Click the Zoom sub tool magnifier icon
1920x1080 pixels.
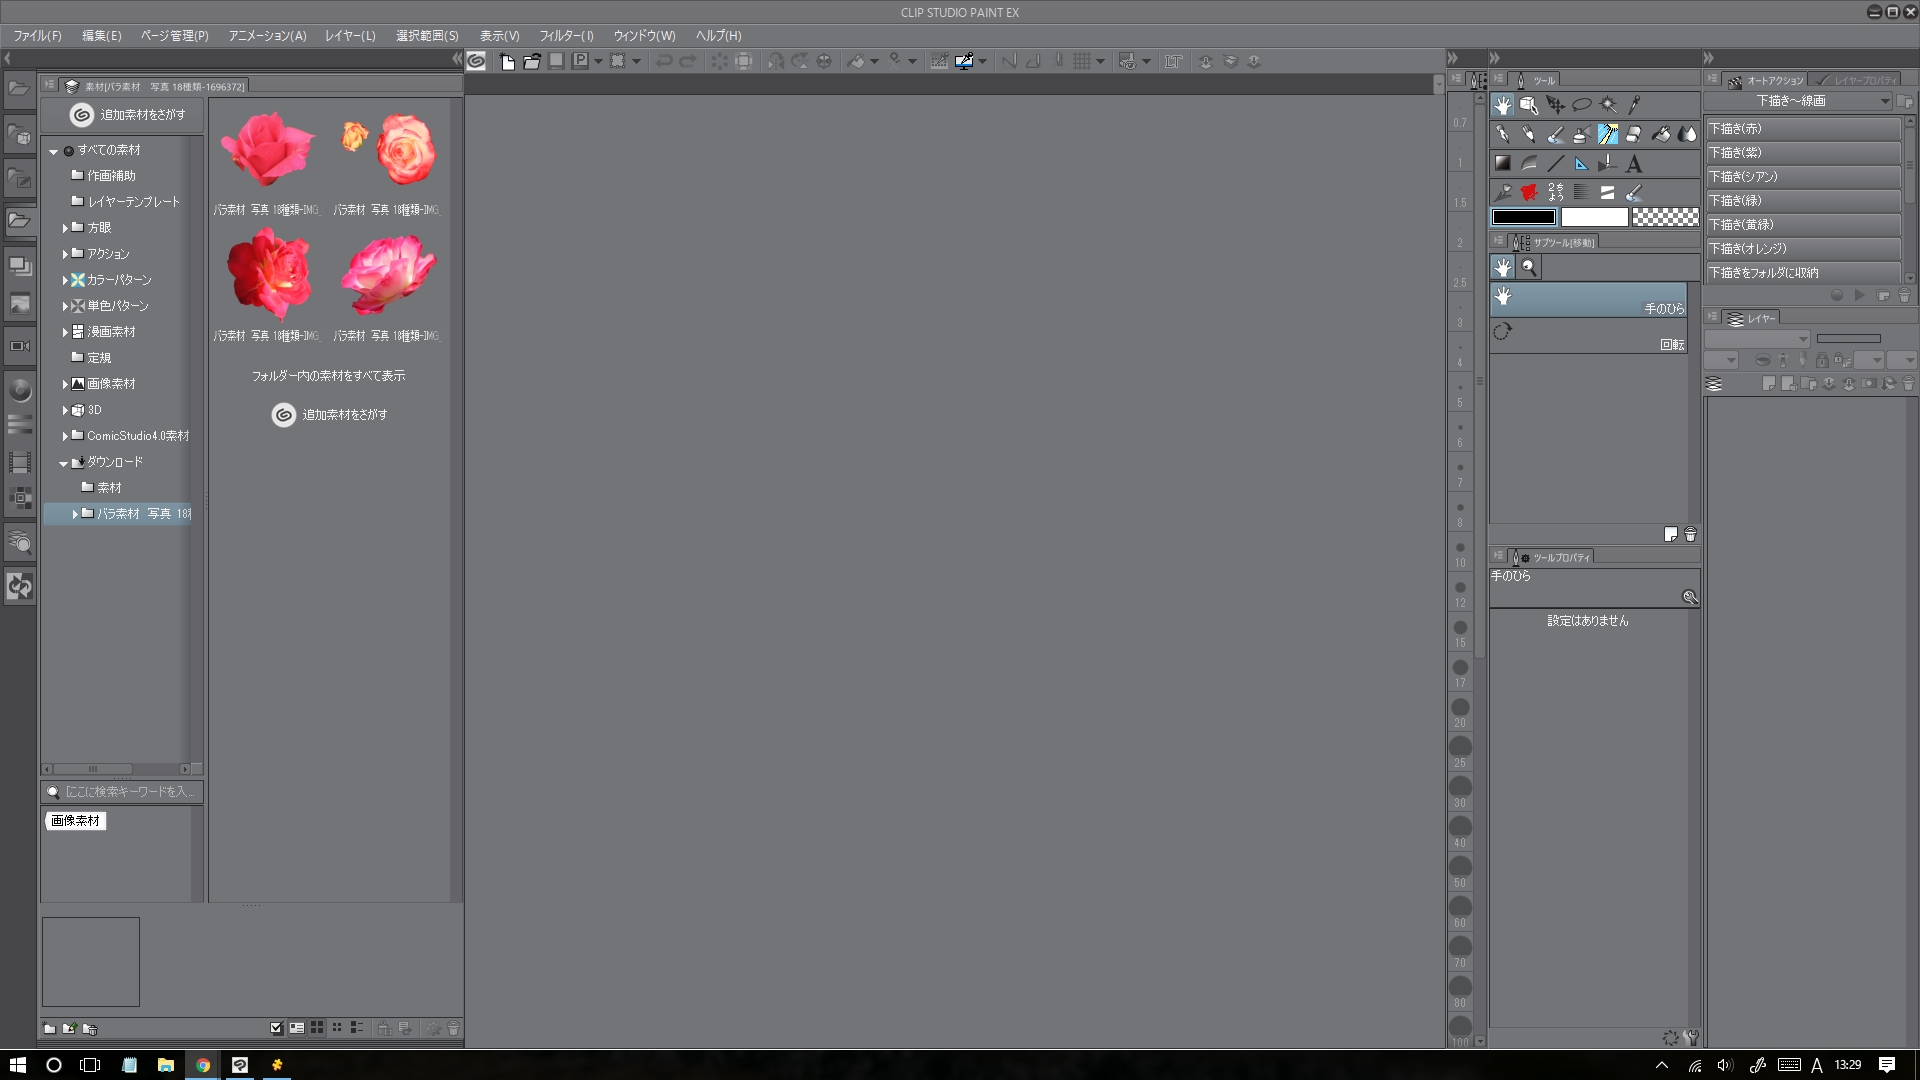click(1529, 267)
